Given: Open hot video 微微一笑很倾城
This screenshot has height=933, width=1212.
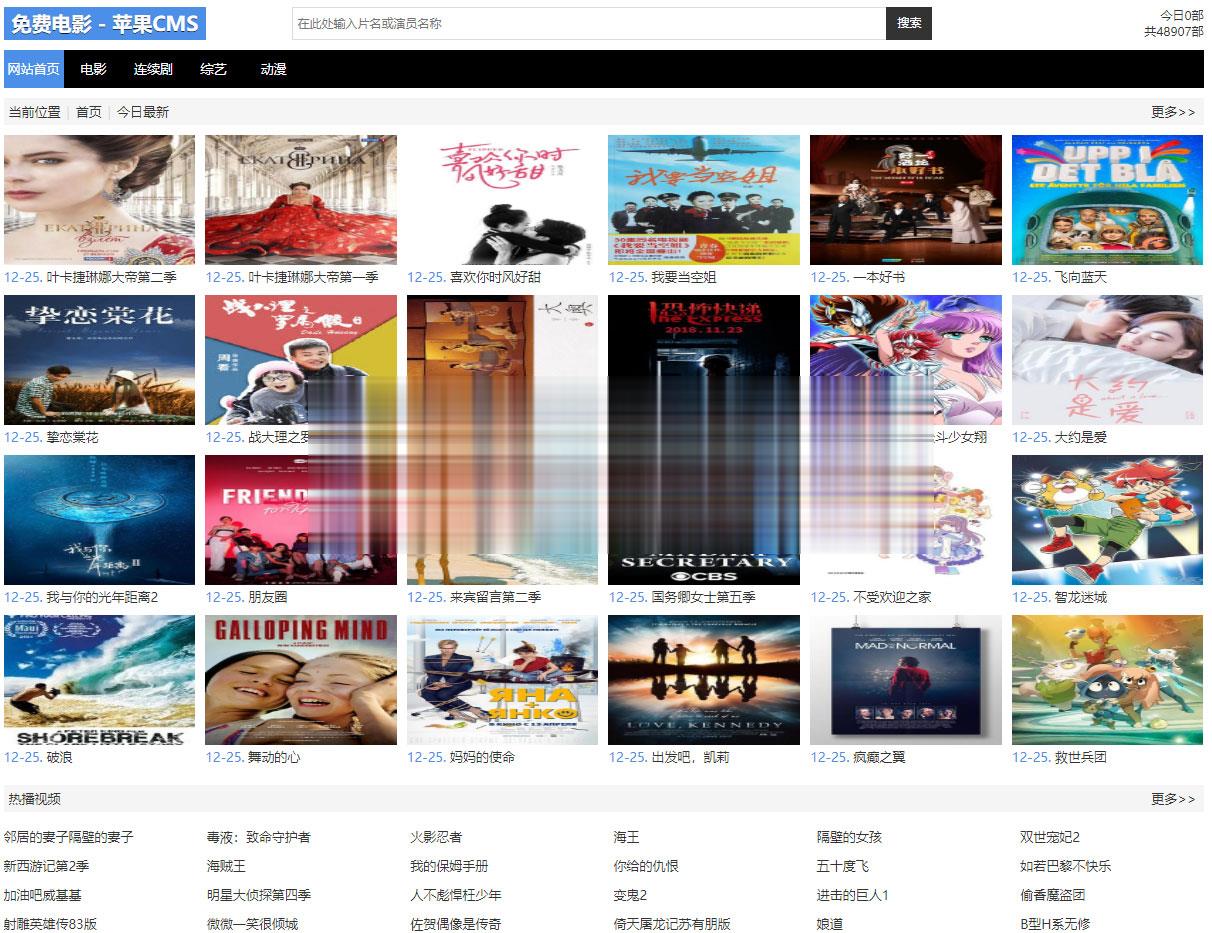Looking at the screenshot, I should pyautogui.click(x=252, y=924).
